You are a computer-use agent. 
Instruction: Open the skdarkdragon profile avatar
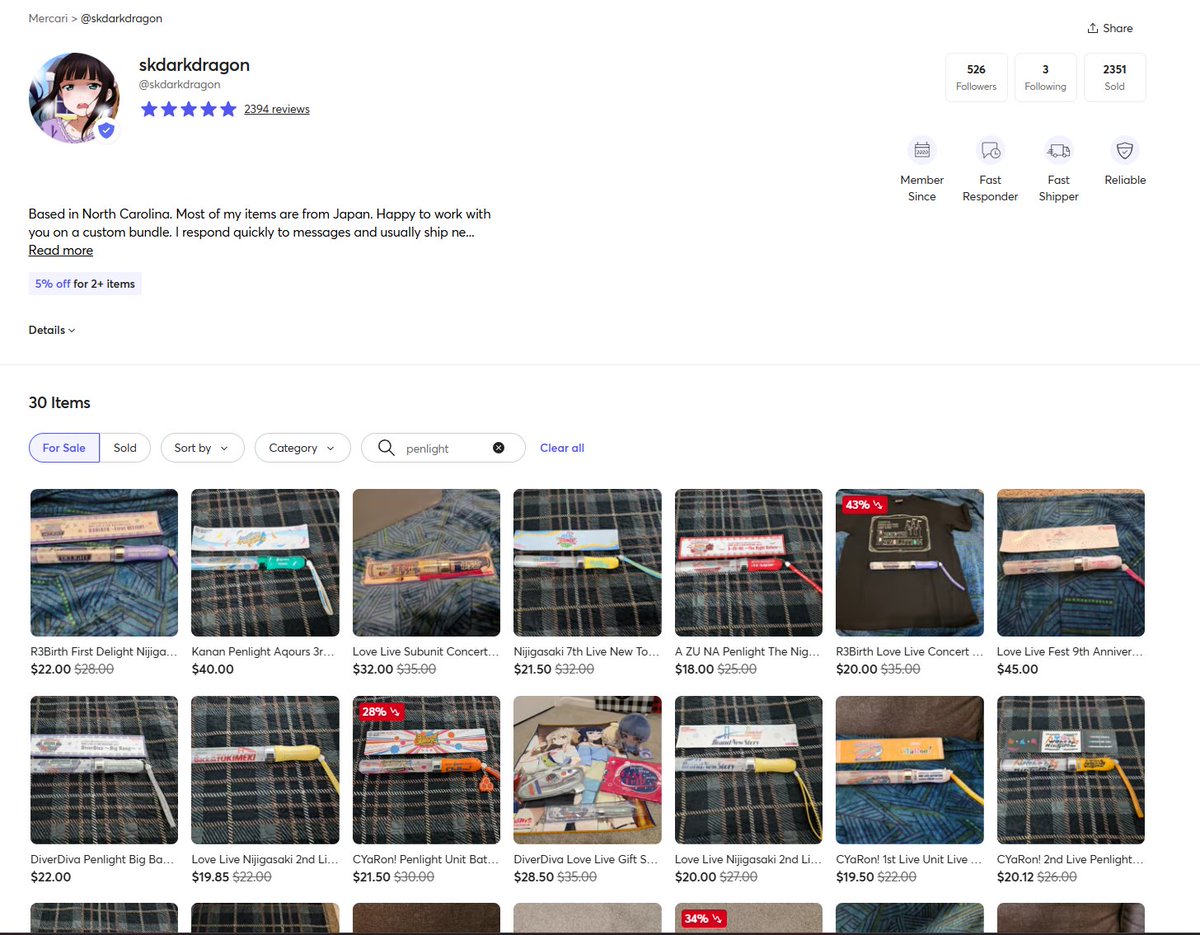pos(75,98)
